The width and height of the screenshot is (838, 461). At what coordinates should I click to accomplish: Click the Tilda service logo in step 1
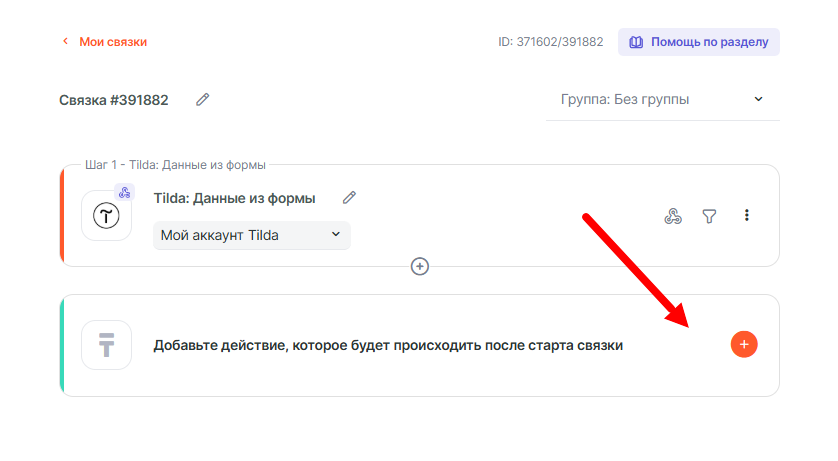[106, 216]
